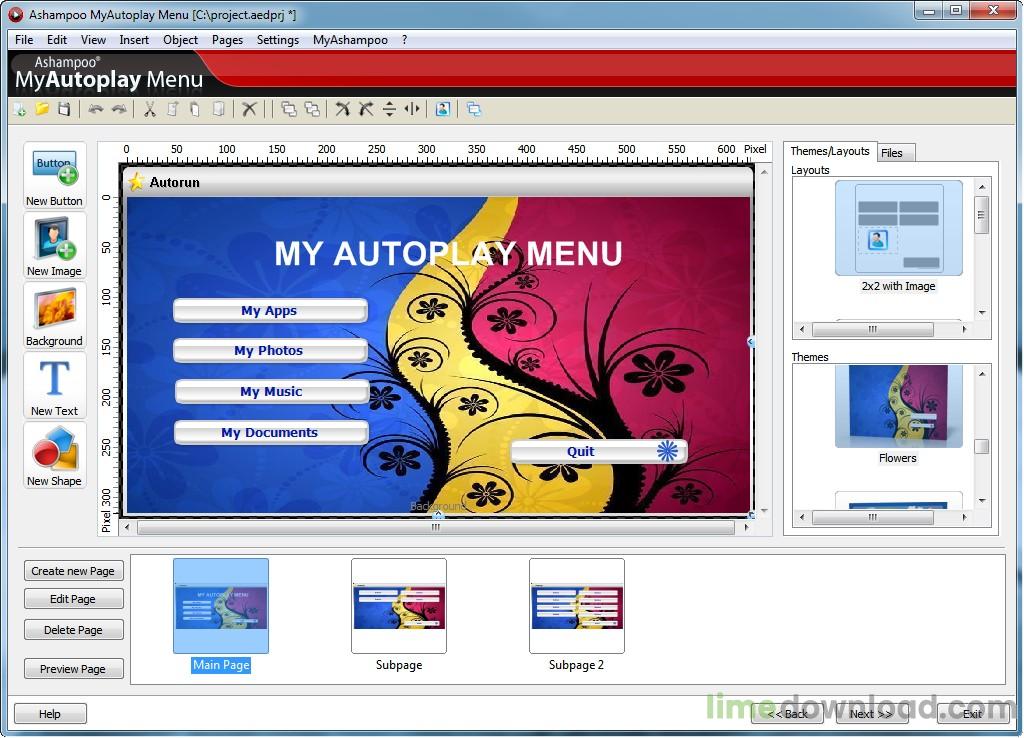
Task: Switch to the Files tab
Action: 895,152
